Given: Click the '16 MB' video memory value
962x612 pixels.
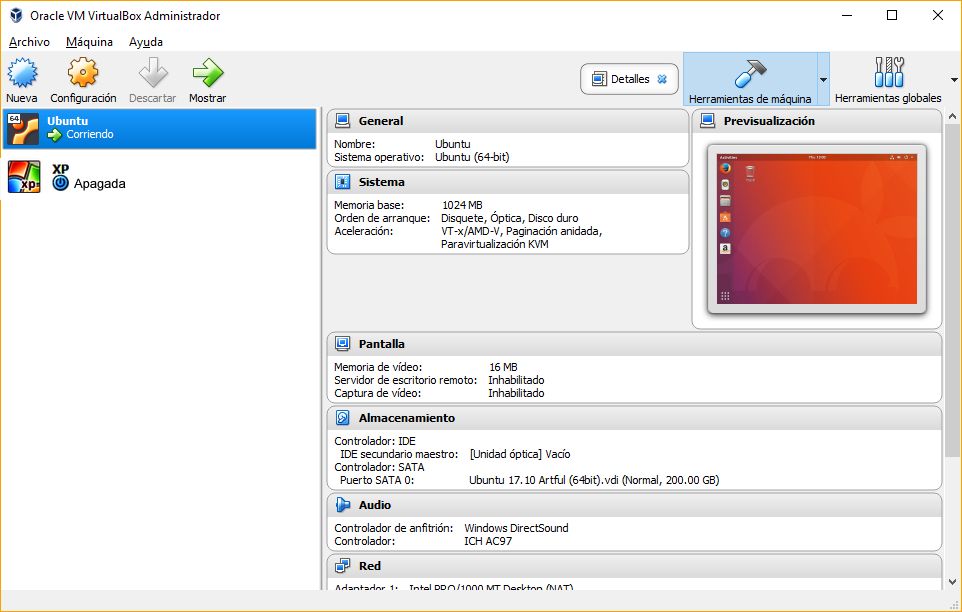Looking at the screenshot, I should tap(503, 367).
